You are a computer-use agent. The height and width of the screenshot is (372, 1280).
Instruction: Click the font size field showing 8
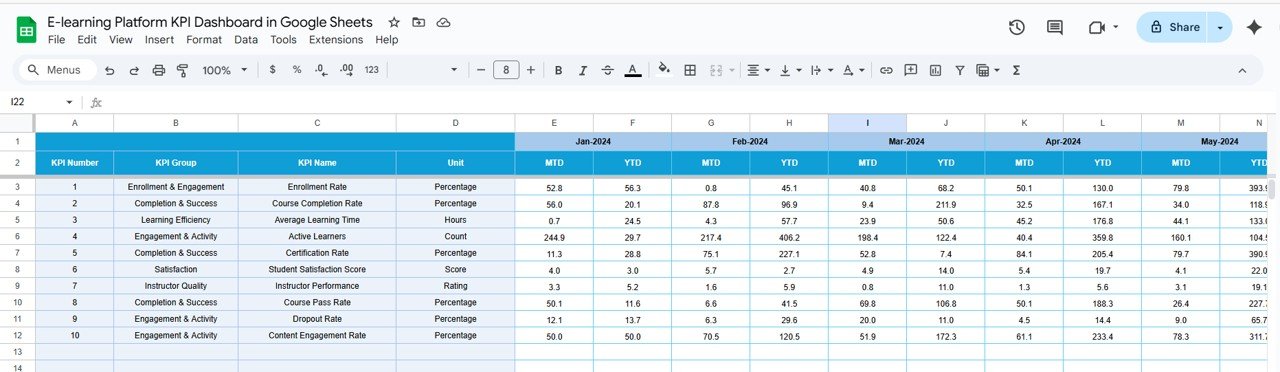506,70
